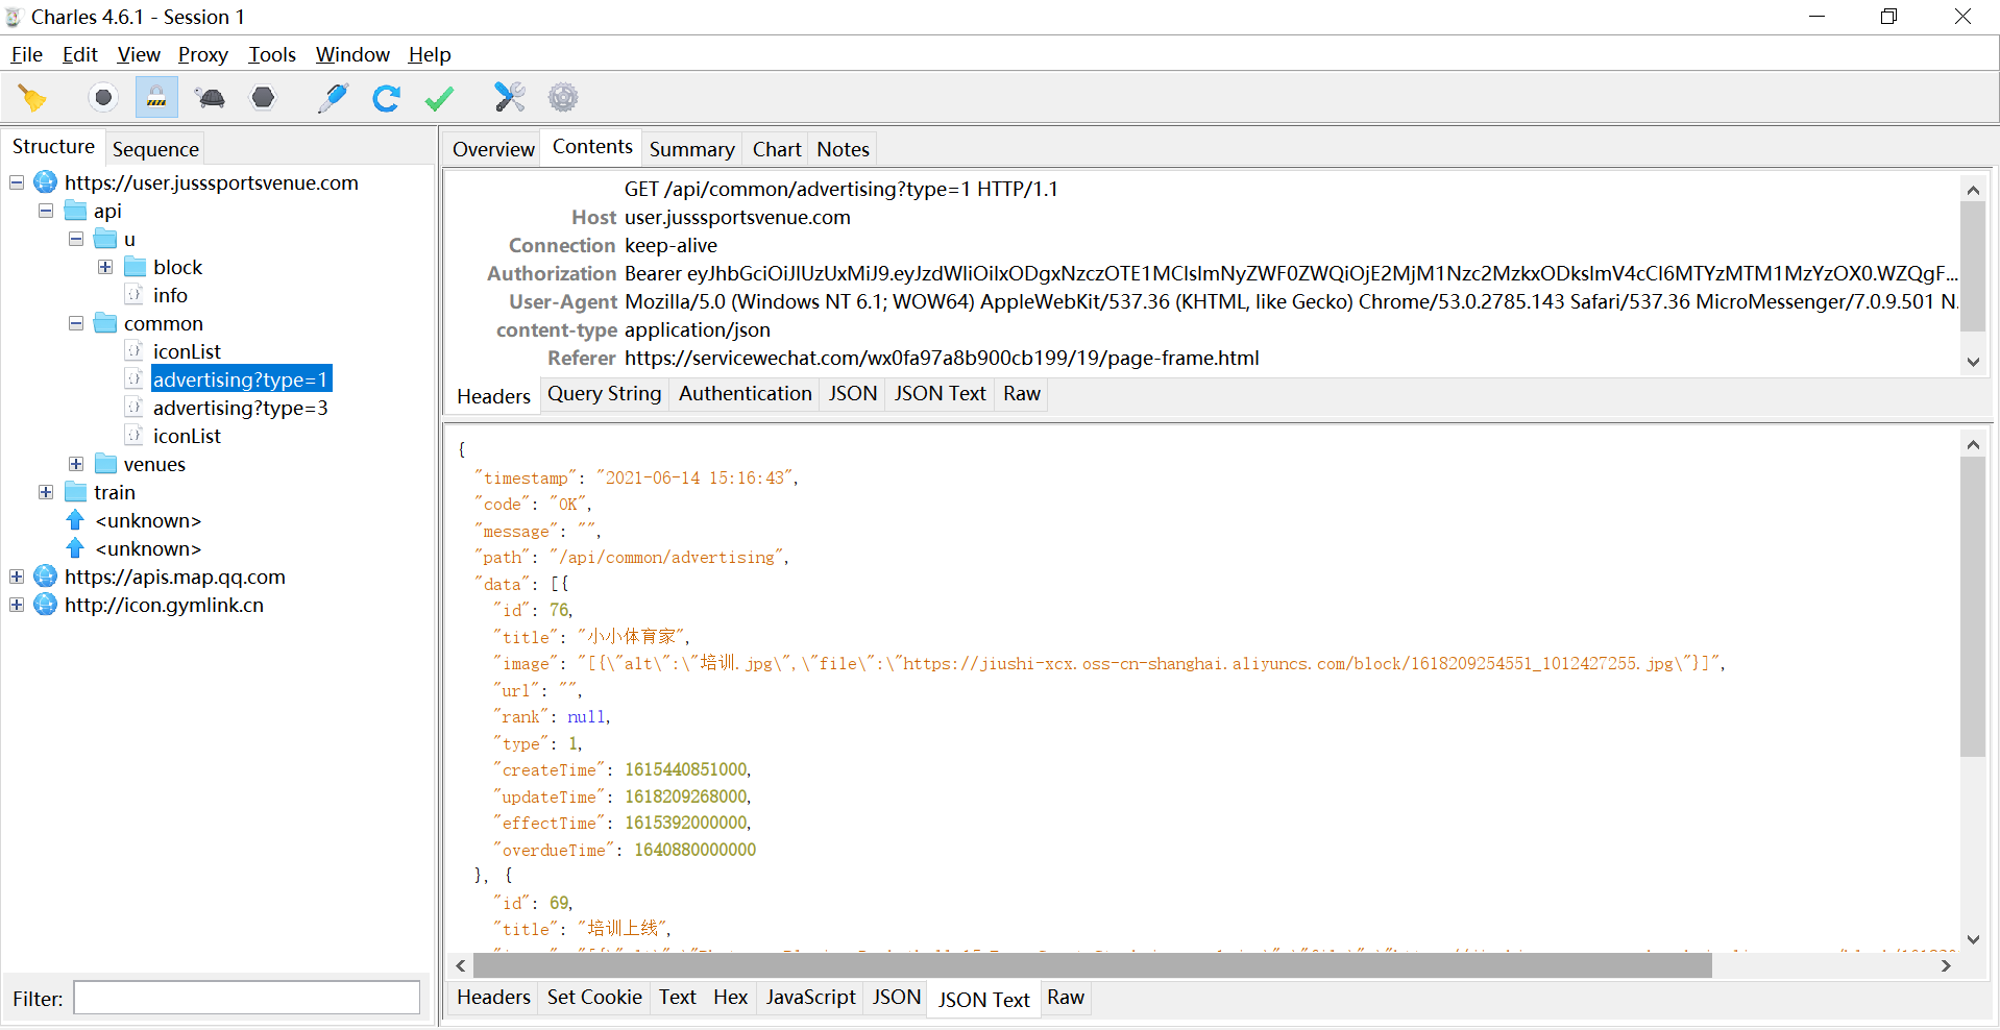Screen dimensions: 2000x1030
Task: Switch to the Sequence tab
Action: [x=155, y=149]
